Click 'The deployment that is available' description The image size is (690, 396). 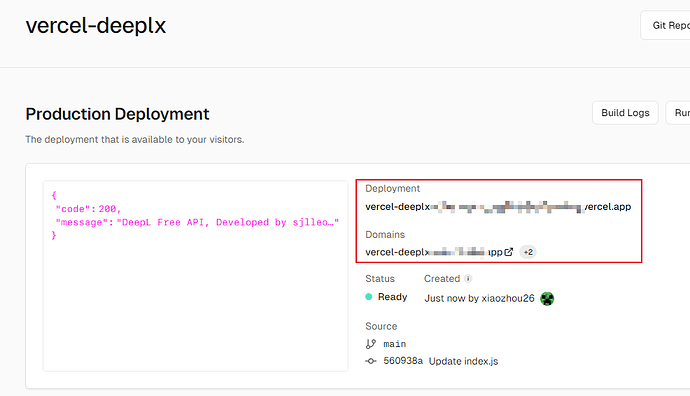[x=135, y=139]
